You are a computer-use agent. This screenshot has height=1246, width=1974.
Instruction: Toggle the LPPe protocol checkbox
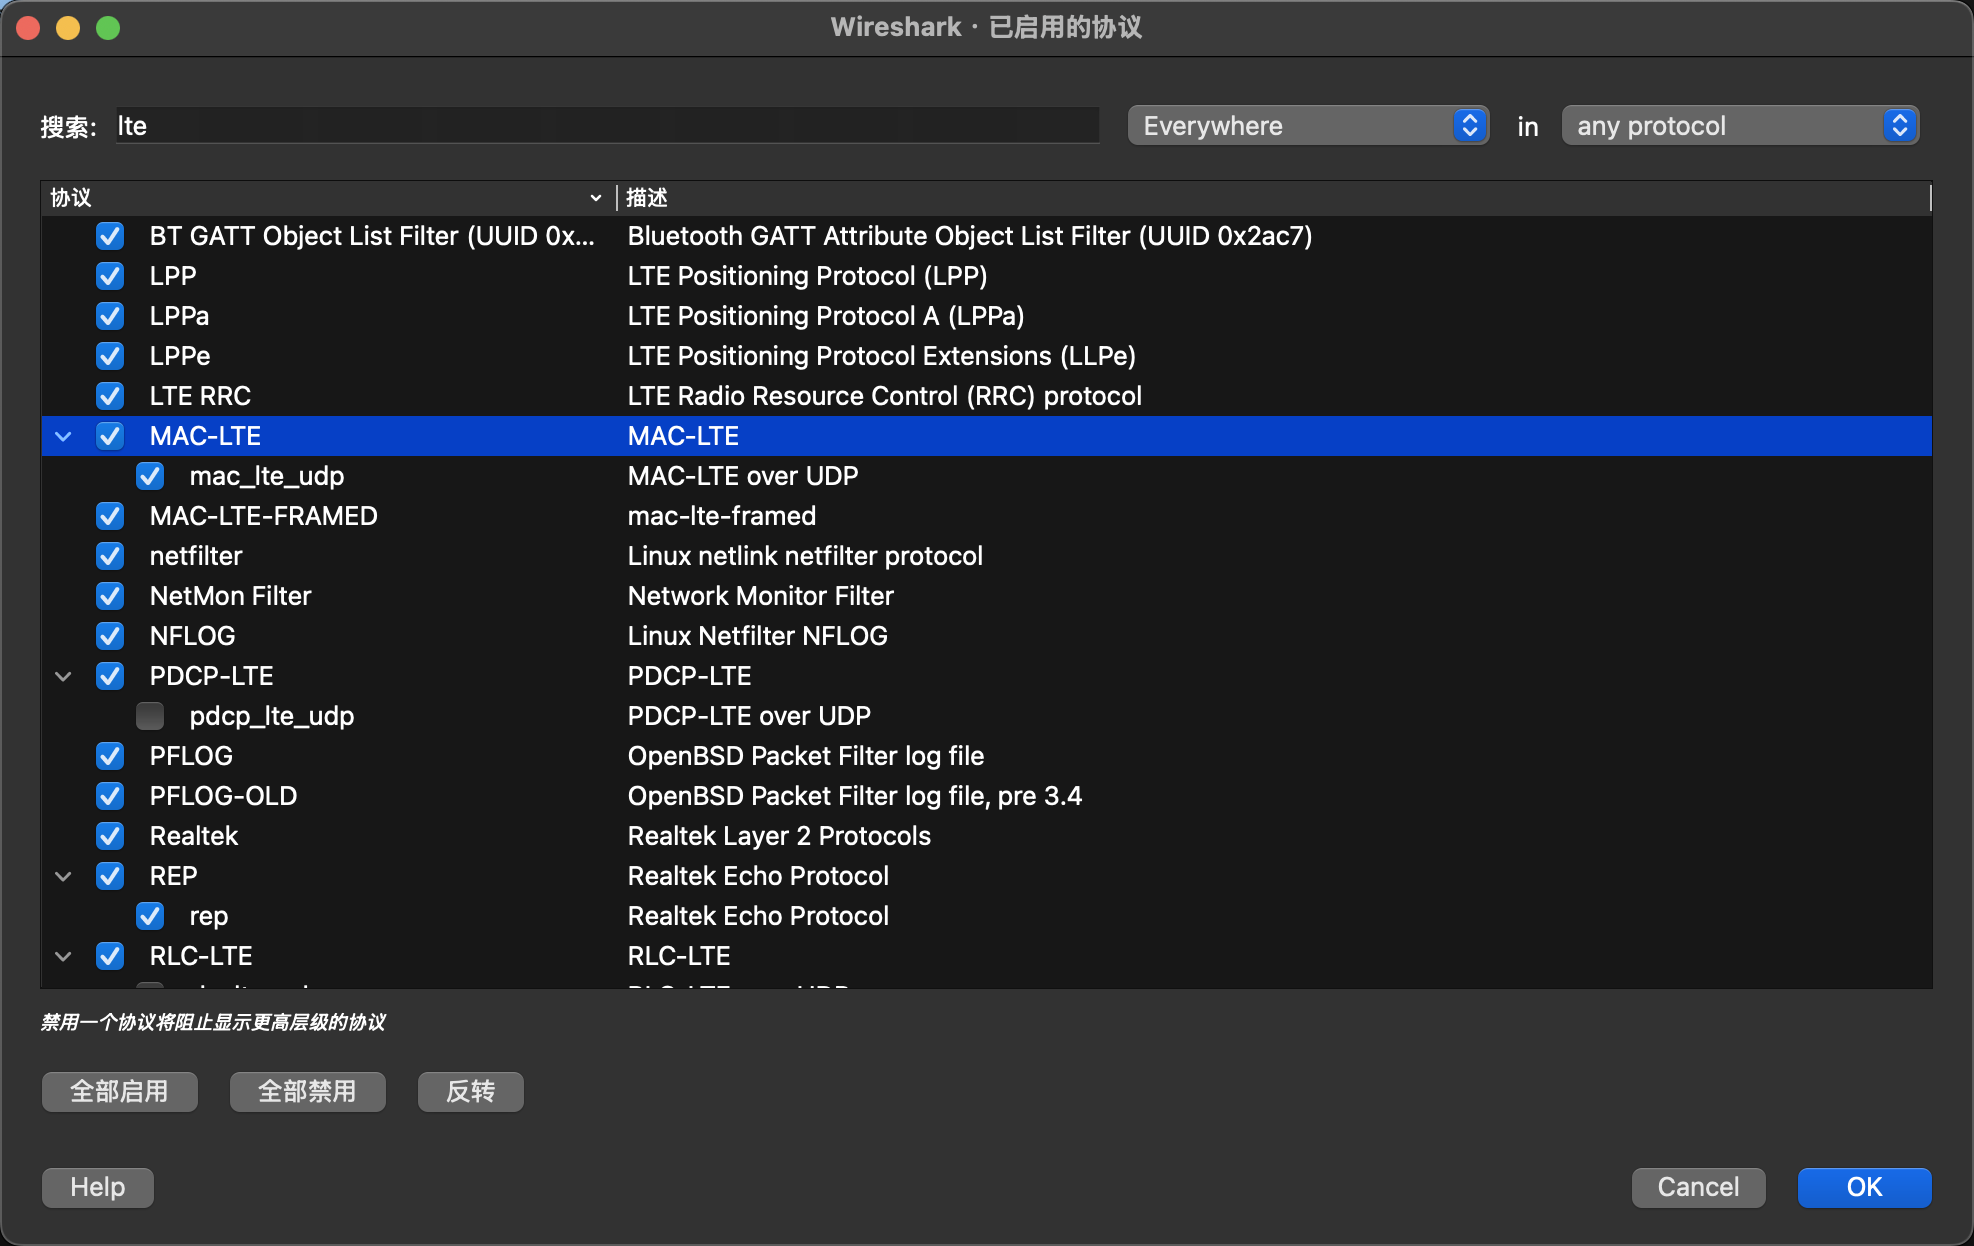tap(110, 356)
